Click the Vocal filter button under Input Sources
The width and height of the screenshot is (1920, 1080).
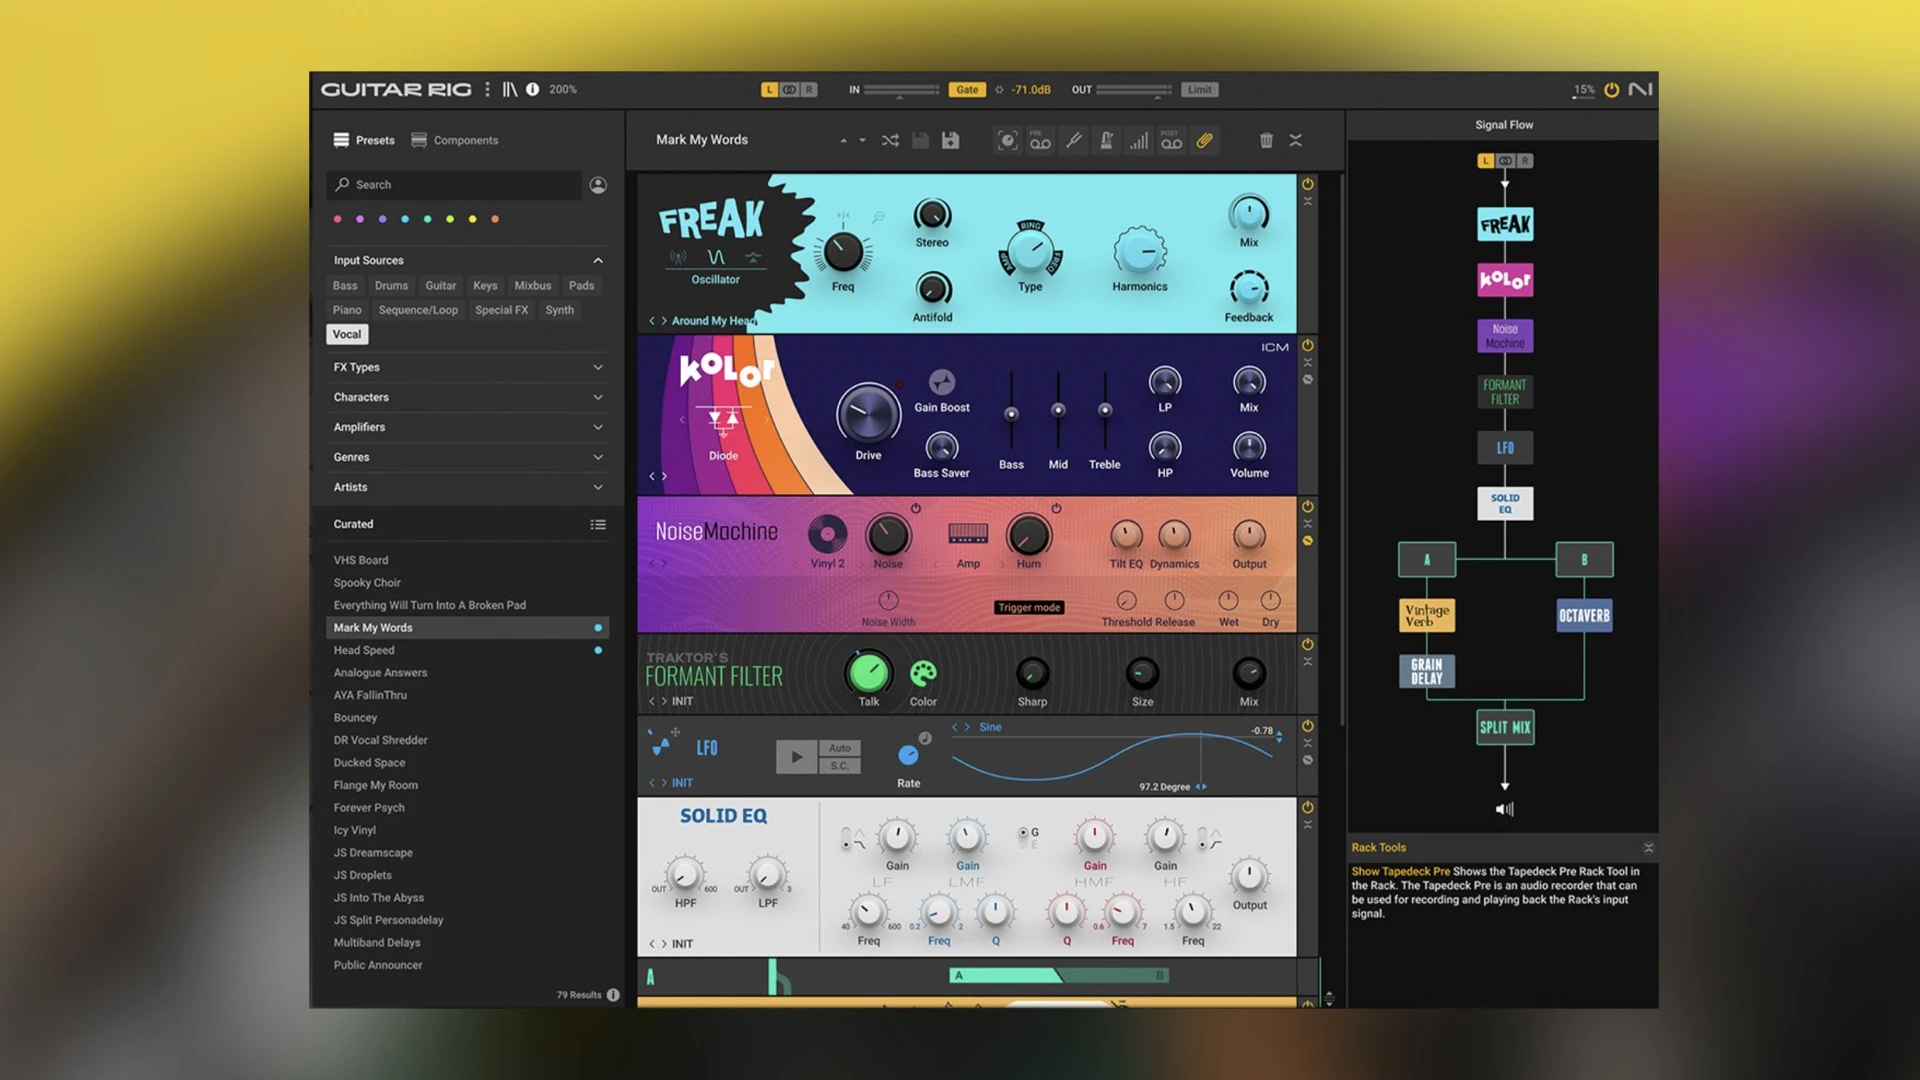[x=347, y=334]
